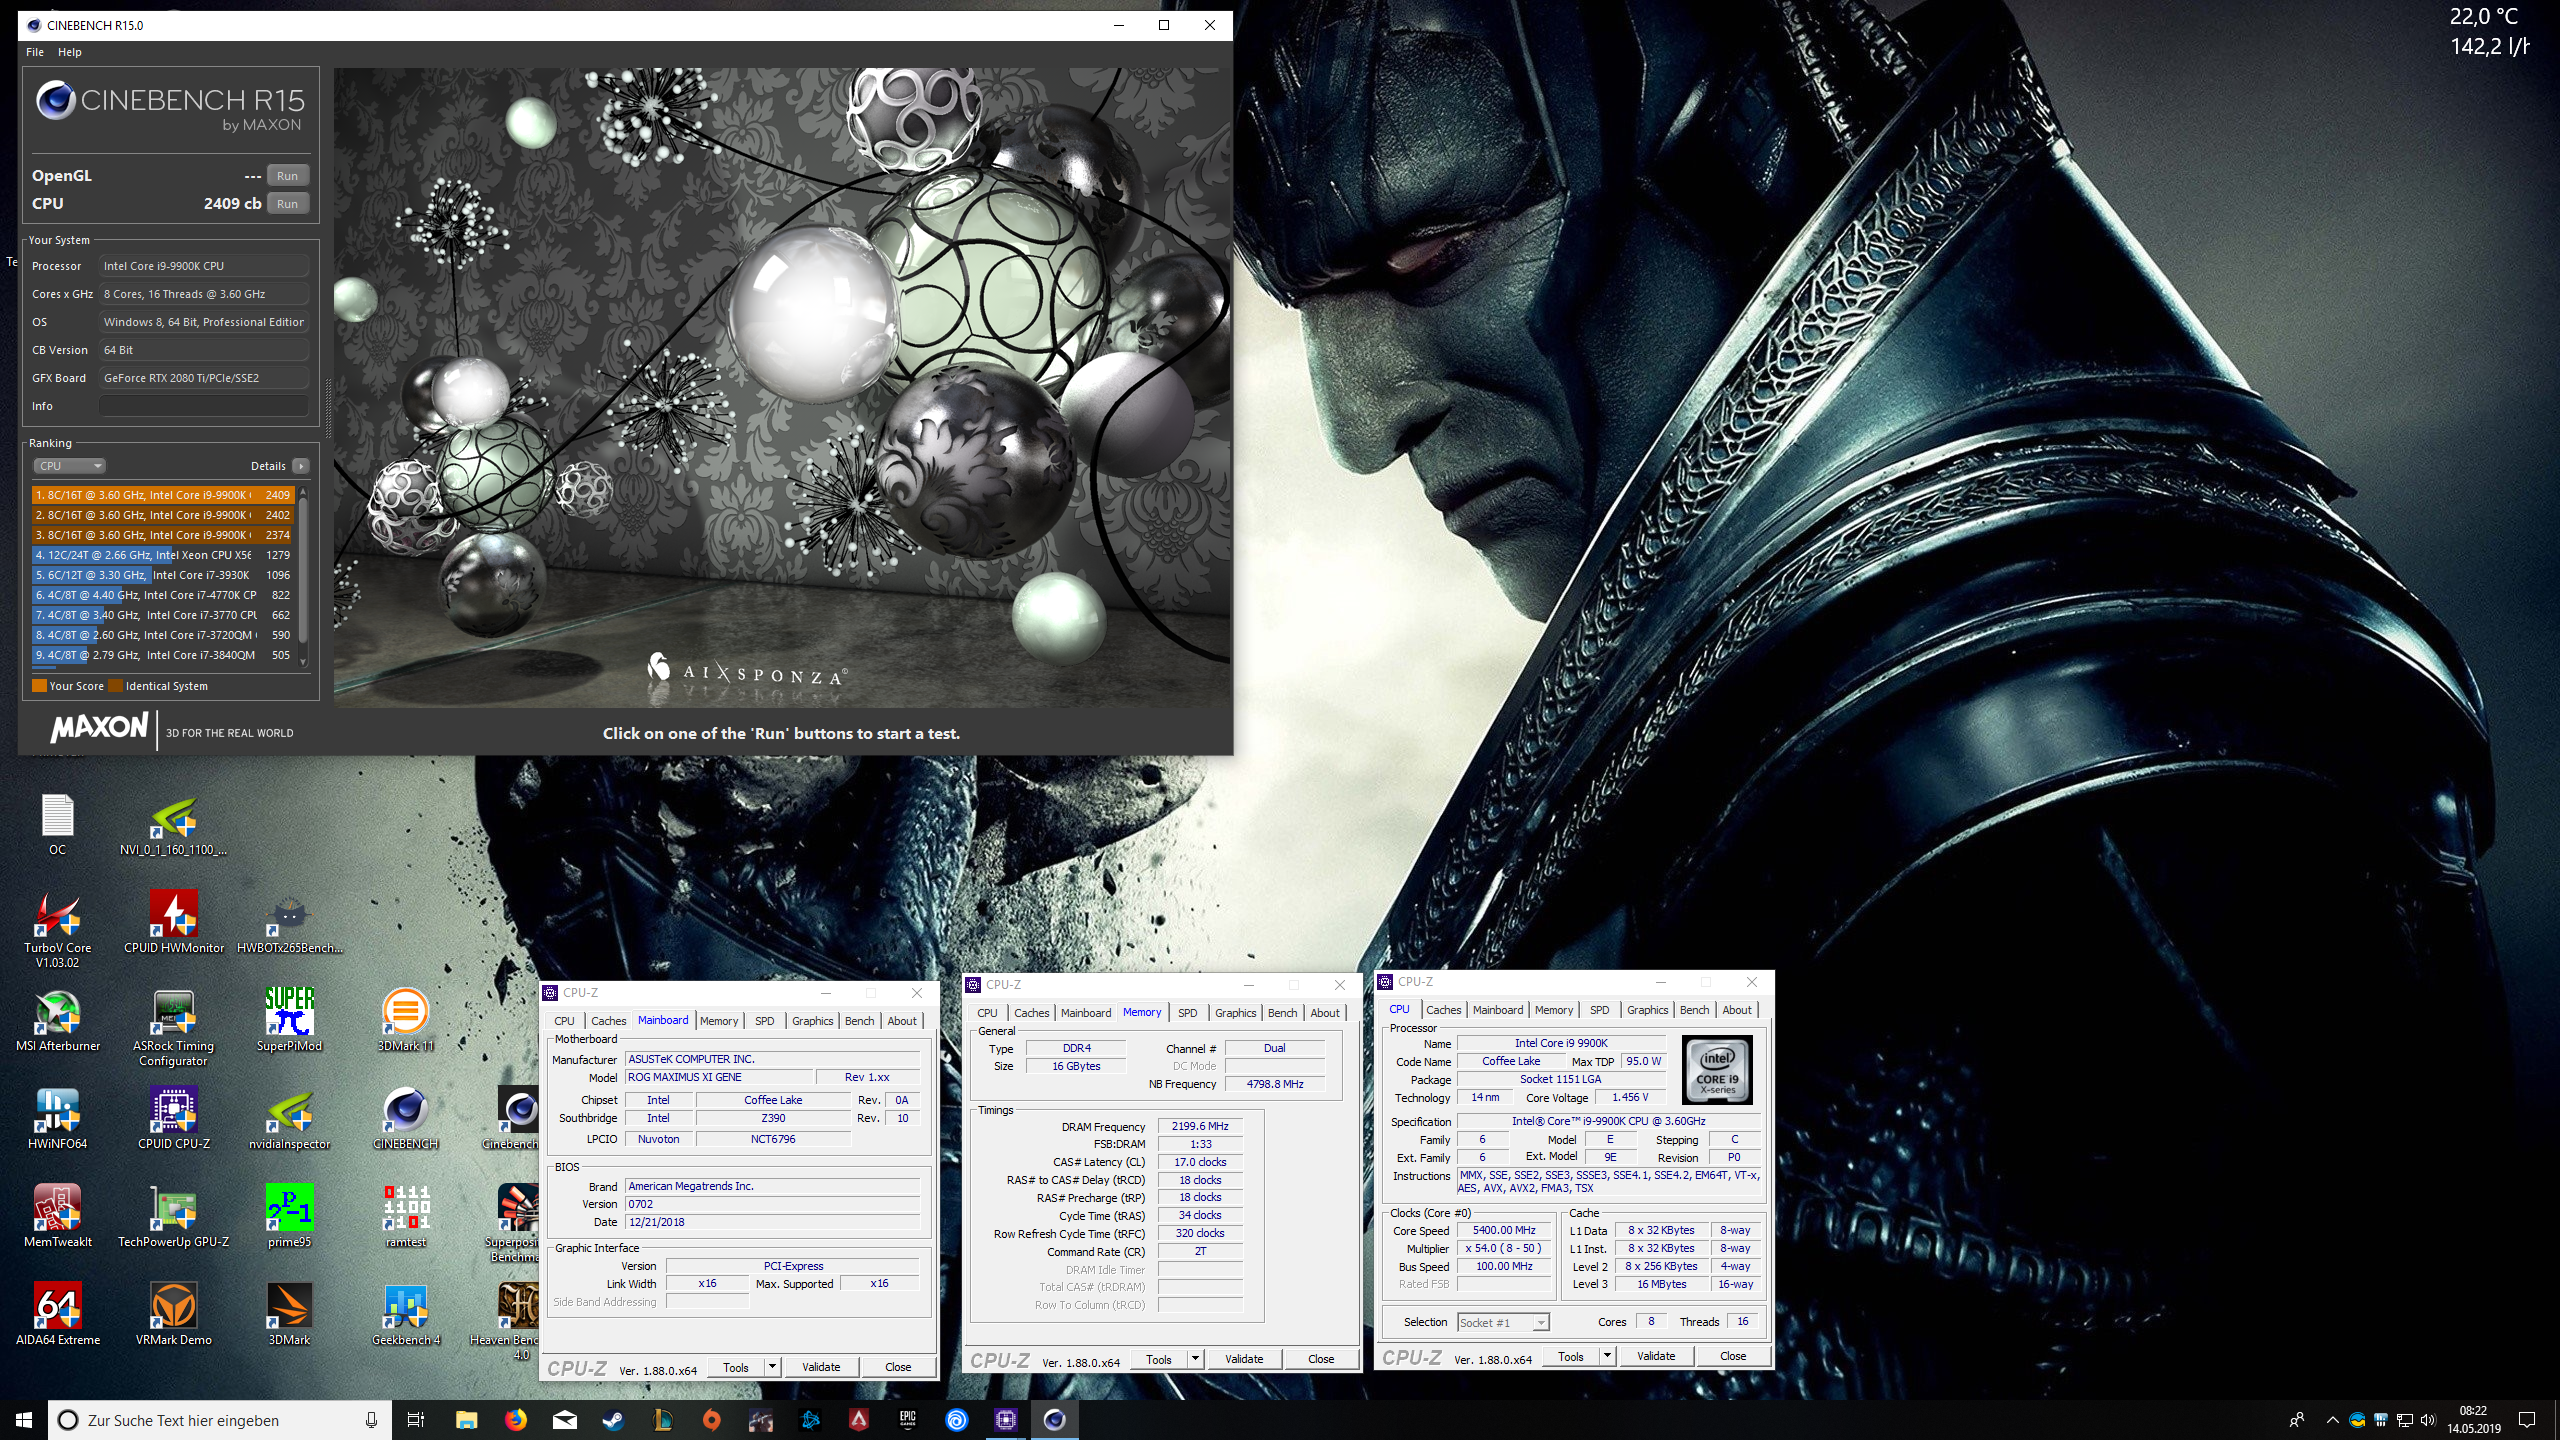
Task: Launch AIDA64 Extreme desktop icon
Action: click(x=57, y=1314)
